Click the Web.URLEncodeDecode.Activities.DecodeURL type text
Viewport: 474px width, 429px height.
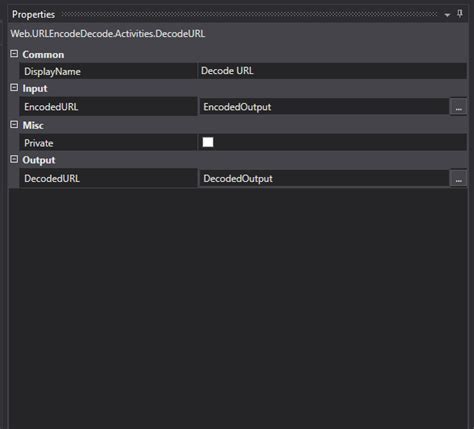[108, 34]
